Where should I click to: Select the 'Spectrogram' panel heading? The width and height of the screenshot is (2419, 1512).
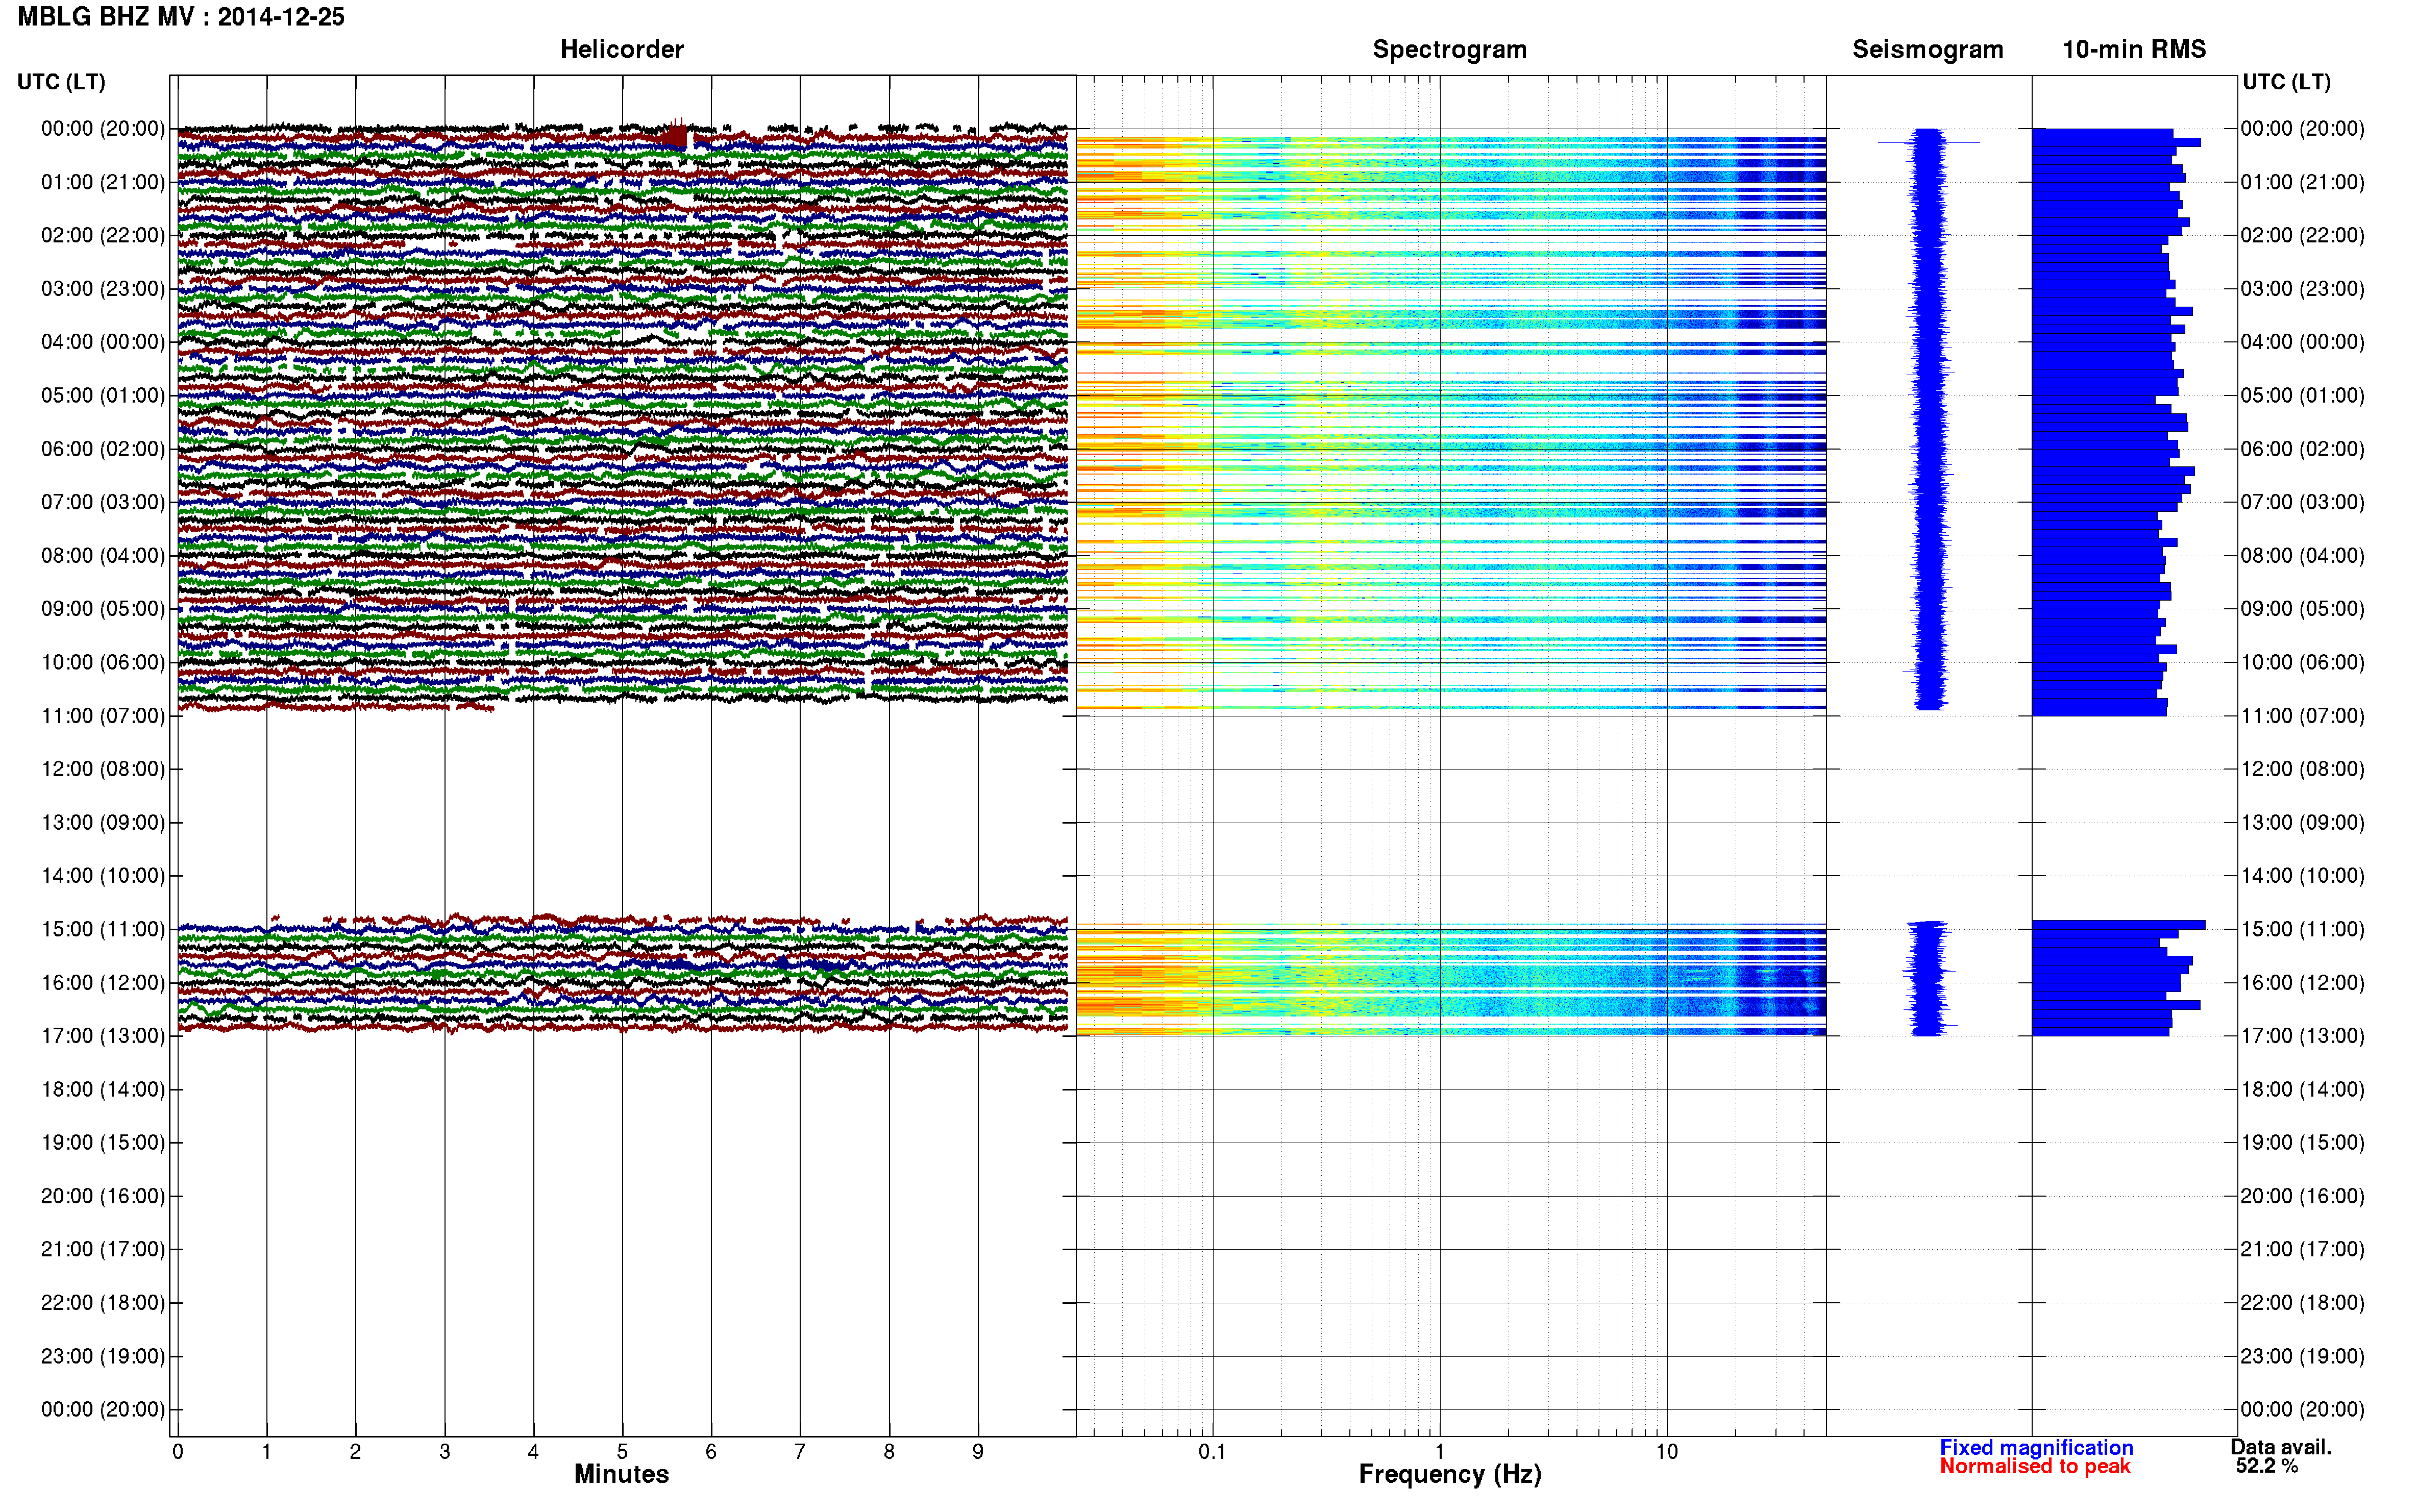[x=1449, y=49]
